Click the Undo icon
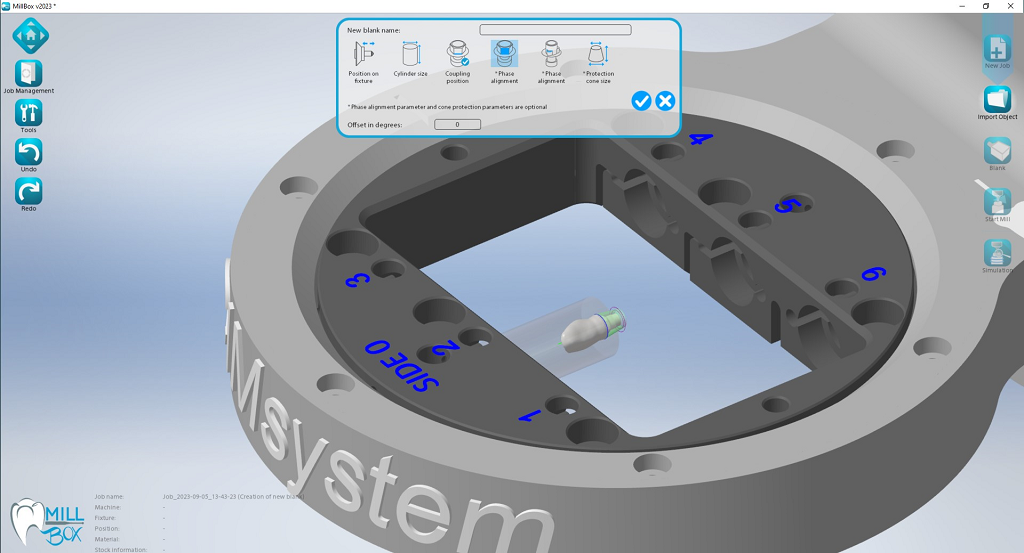This screenshot has width=1024, height=553. 28,152
